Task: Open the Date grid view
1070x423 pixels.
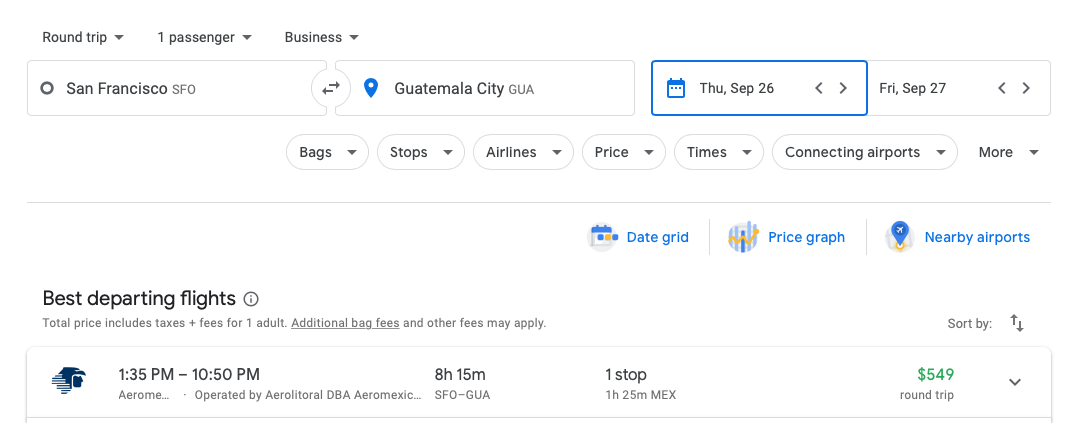Action: 640,237
